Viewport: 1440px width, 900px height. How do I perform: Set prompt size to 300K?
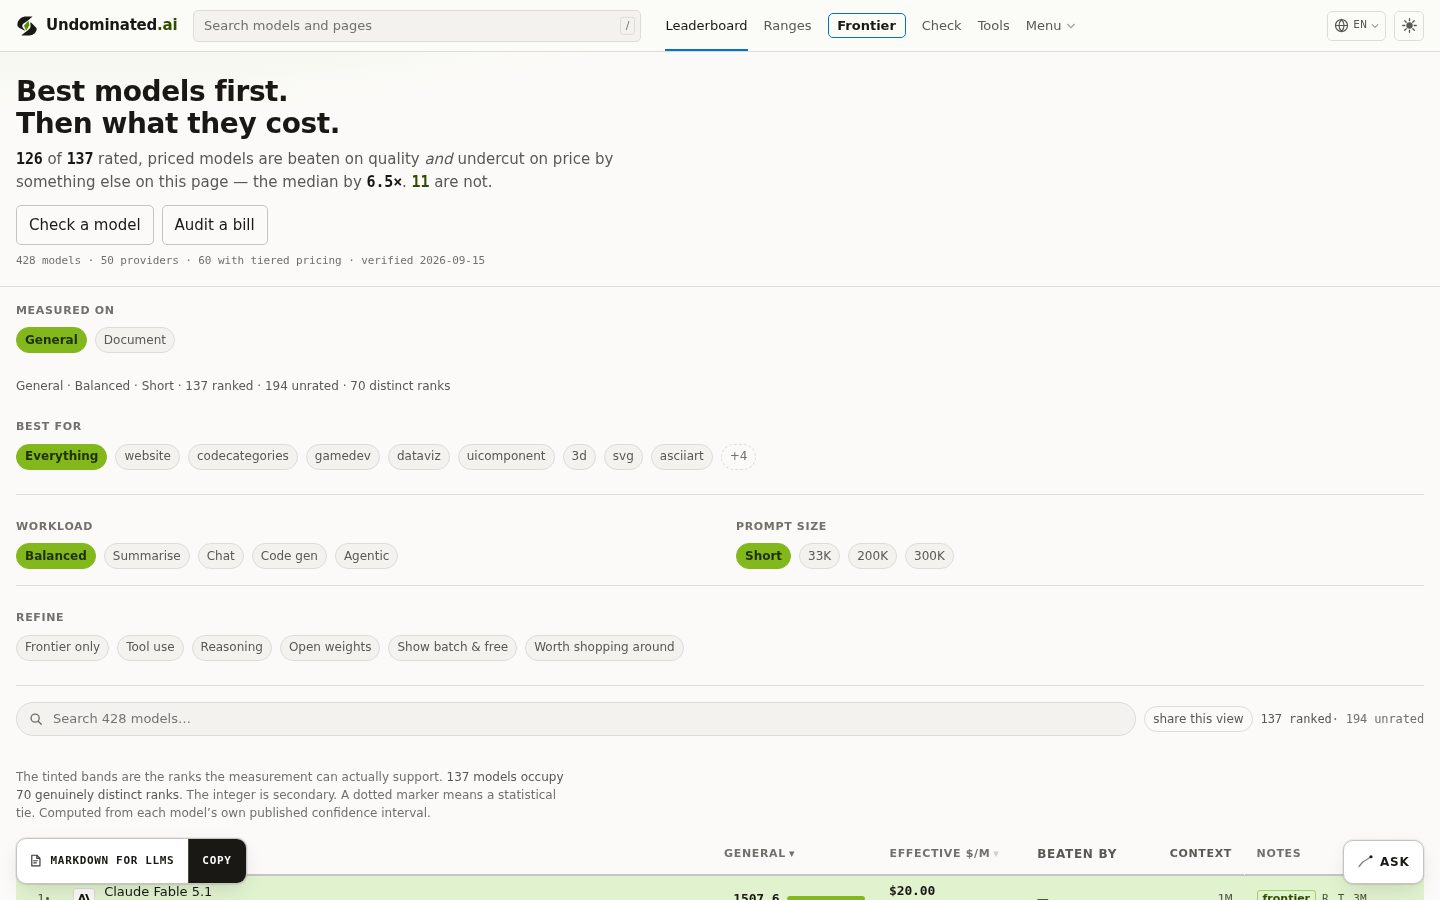929,556
